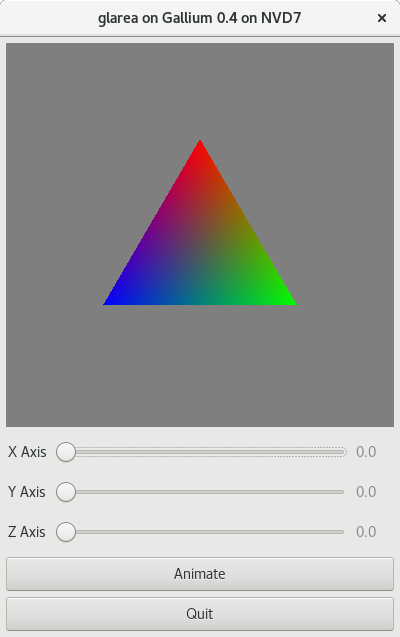This screenshot has height=637, width=400.
Task: Close the glarea window
Action: (x=382, y=18)
